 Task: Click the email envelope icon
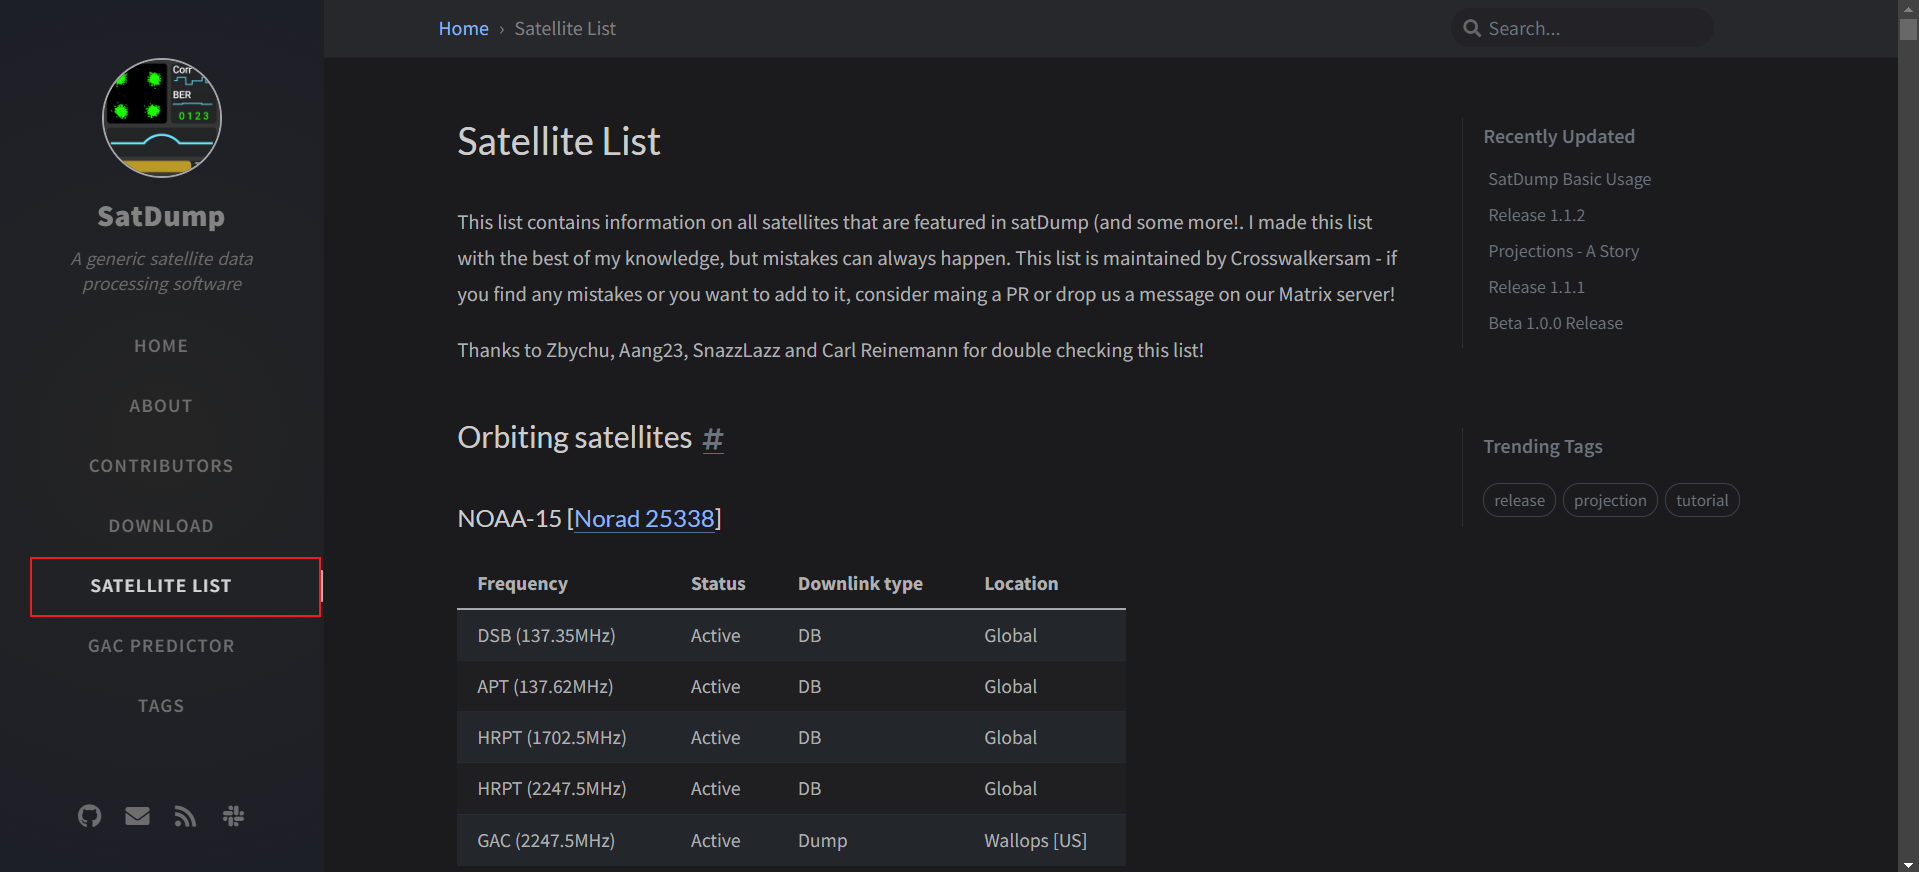137,816
